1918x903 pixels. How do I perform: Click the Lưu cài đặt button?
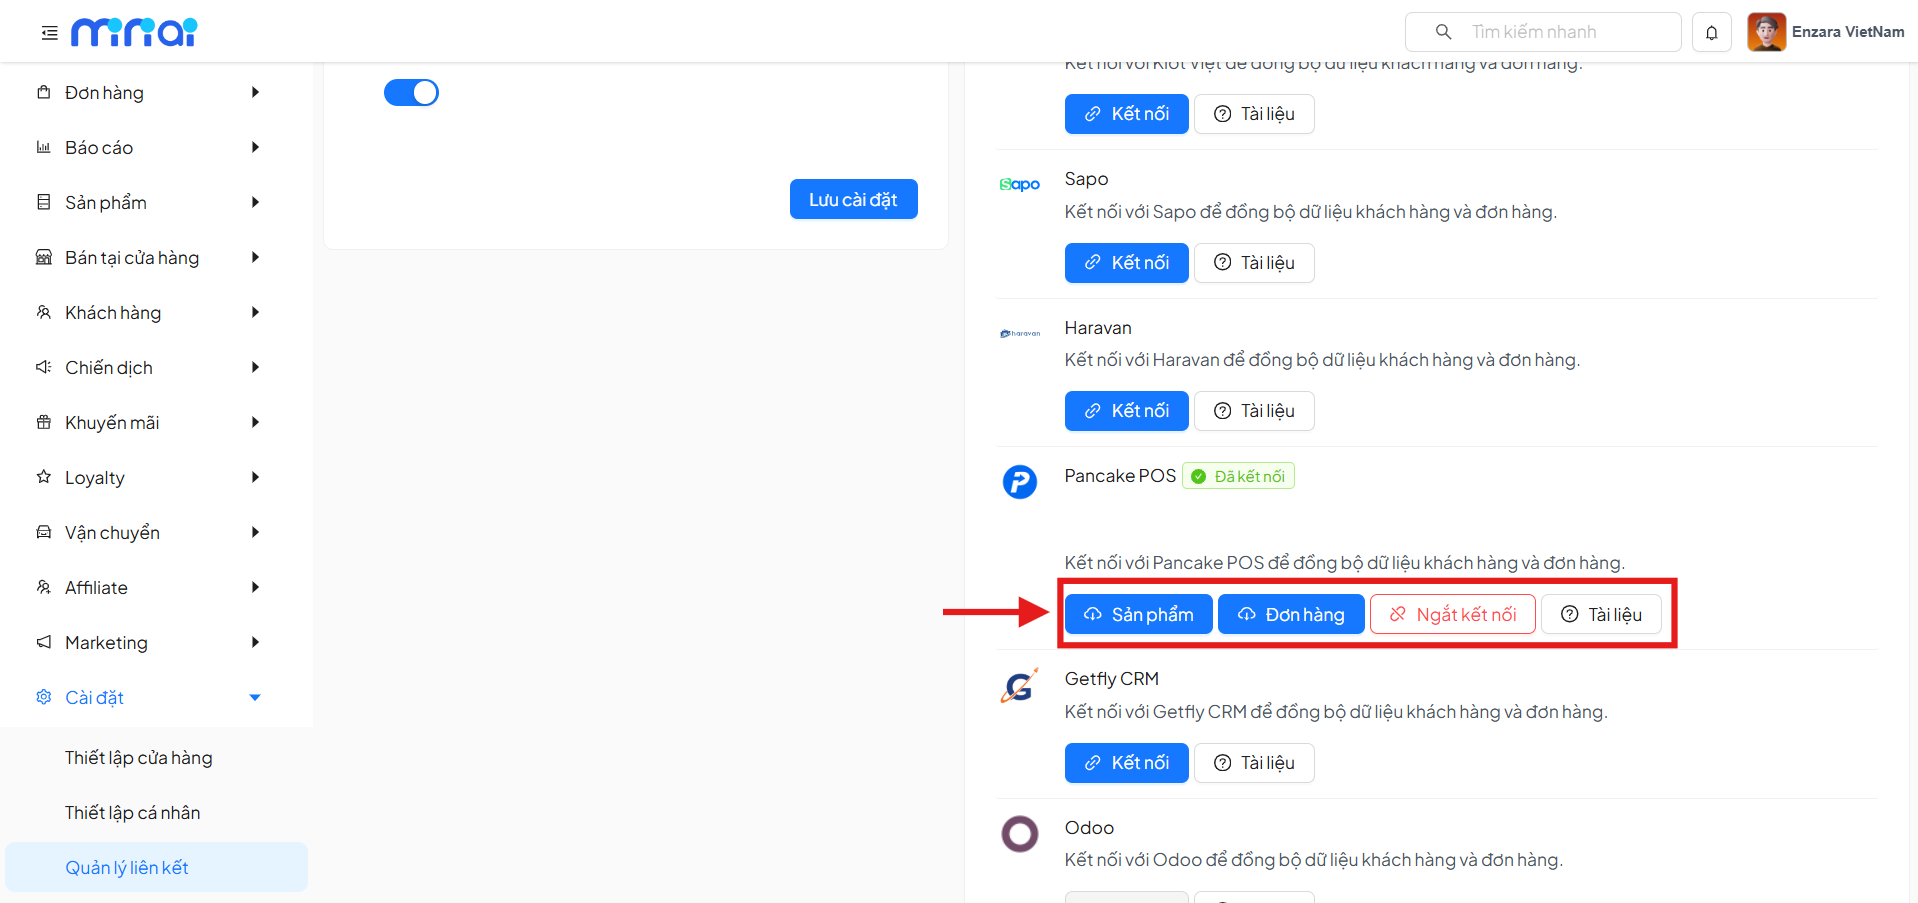[x=853, y=198]
